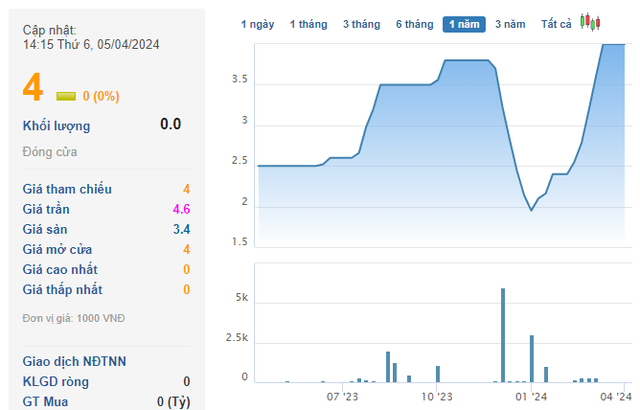Switch chart to '3 tháng' range
Viewport: 640px width, 410px height.
[x=361, y=24]
